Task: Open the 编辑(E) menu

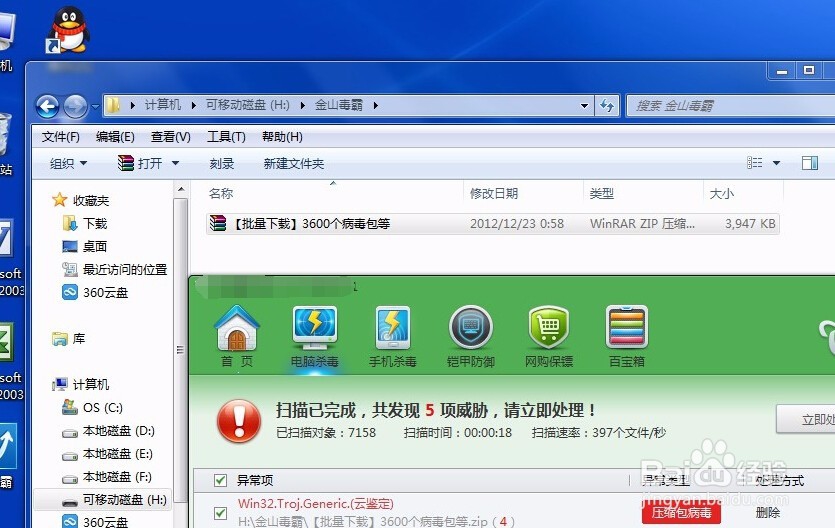Action: pos(115,137)
